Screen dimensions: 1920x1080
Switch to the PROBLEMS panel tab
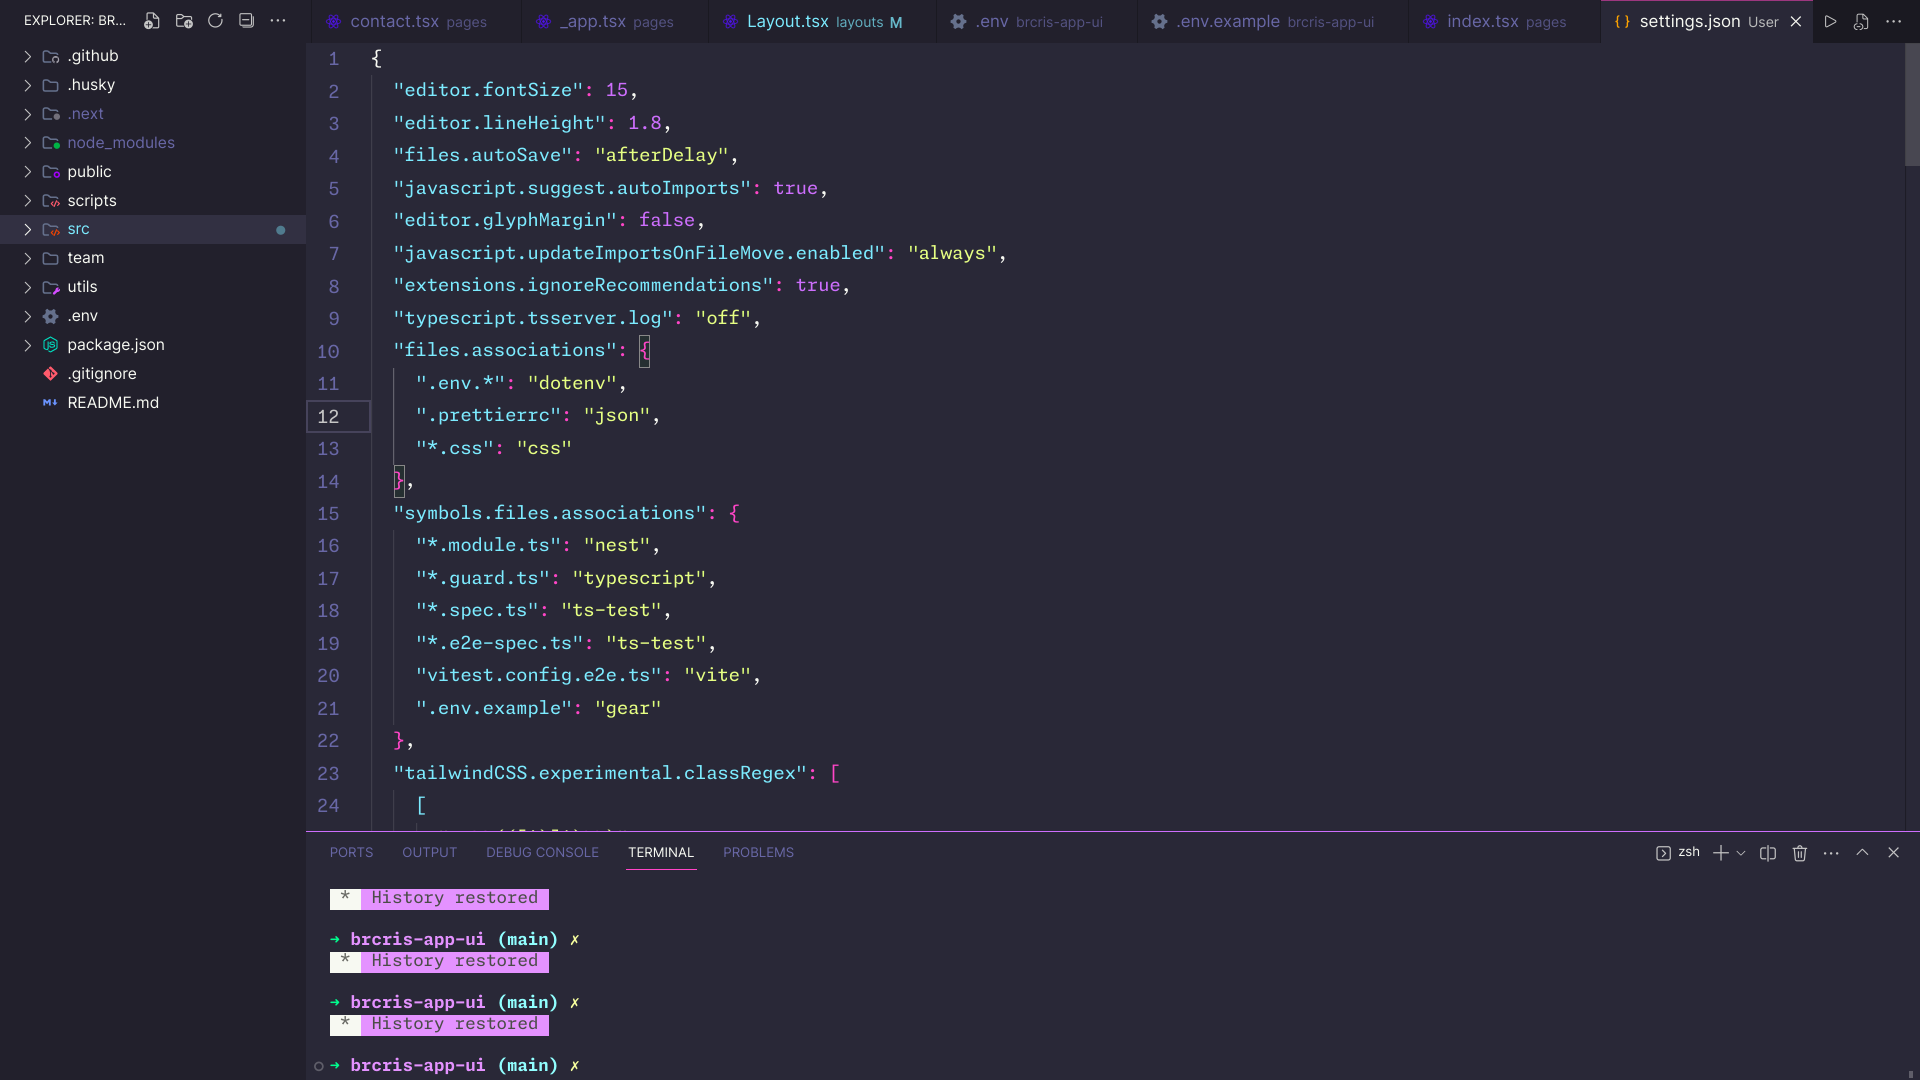coord(758,853)
